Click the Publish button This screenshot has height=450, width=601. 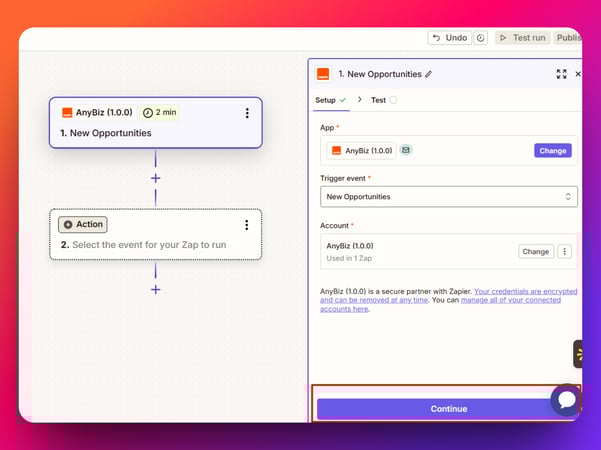tap(568, 38)
